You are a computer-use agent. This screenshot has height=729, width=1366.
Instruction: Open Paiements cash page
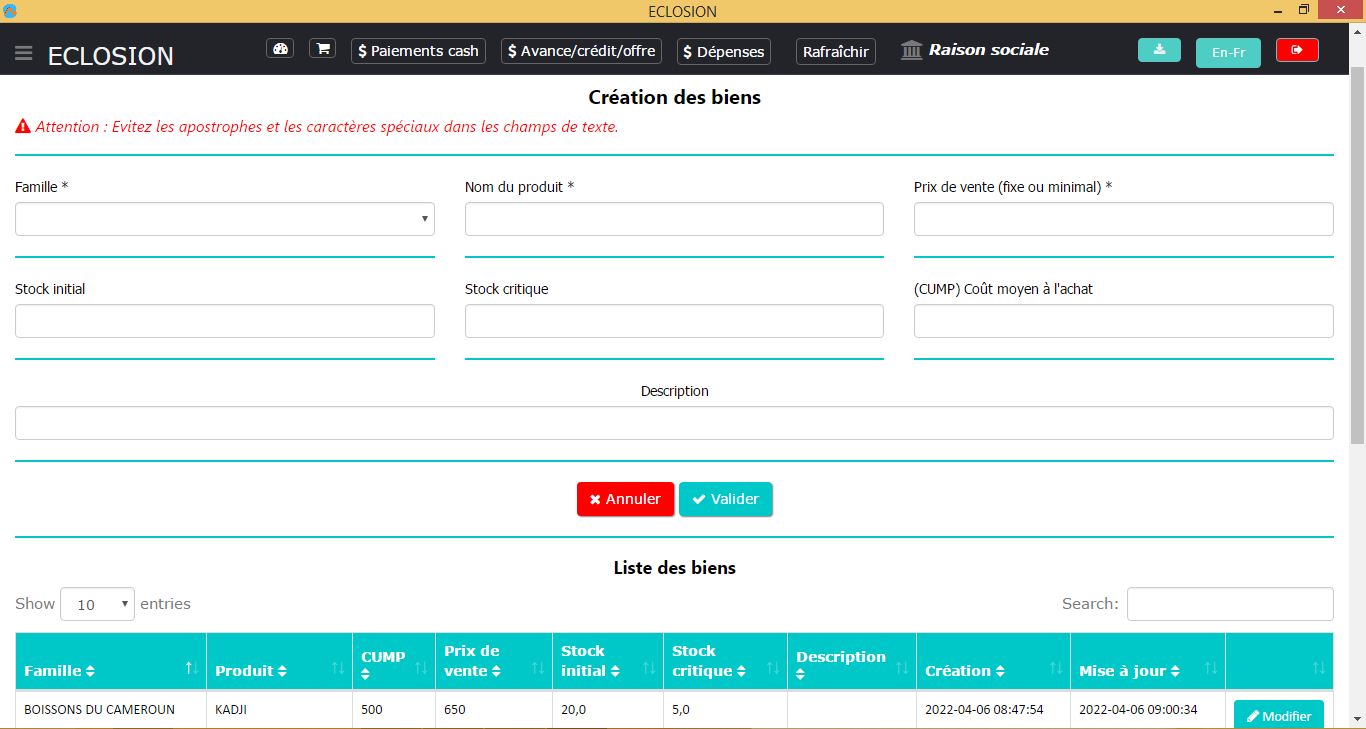pyautogui.click(x=418, y=51)
